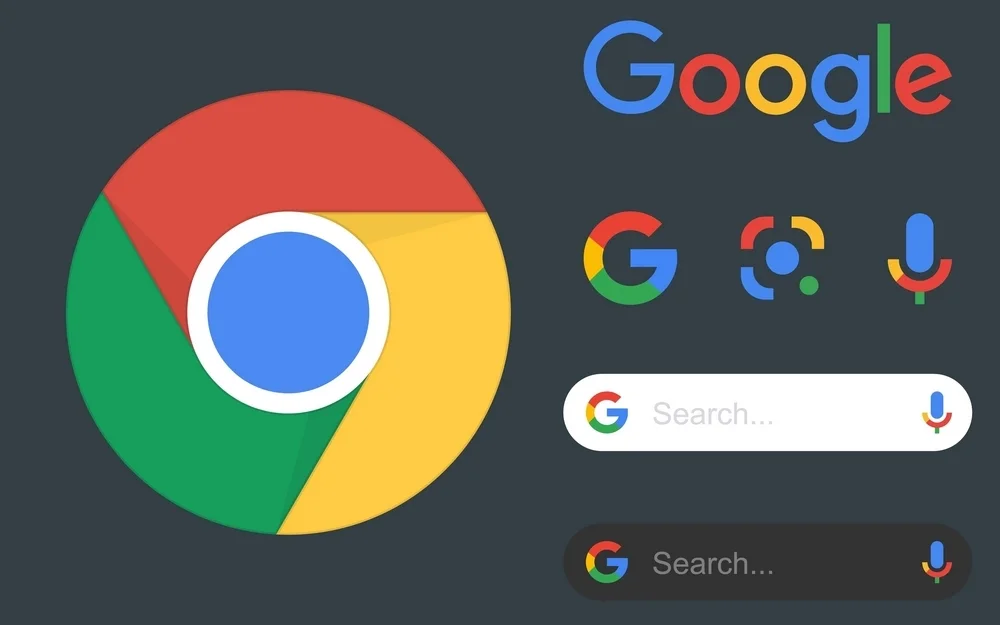Click the standalone multicolor Google G icon
This screenshot has width=1000, height=625.
[630, 258]
